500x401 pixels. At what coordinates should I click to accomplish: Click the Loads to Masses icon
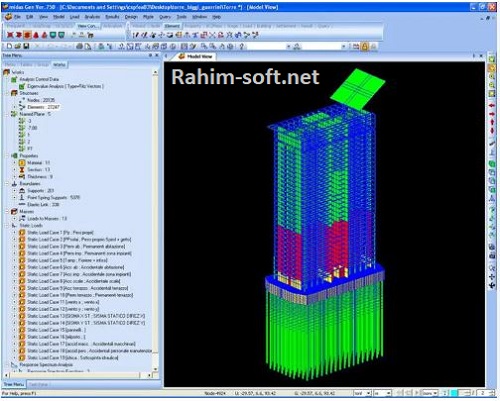22,218
